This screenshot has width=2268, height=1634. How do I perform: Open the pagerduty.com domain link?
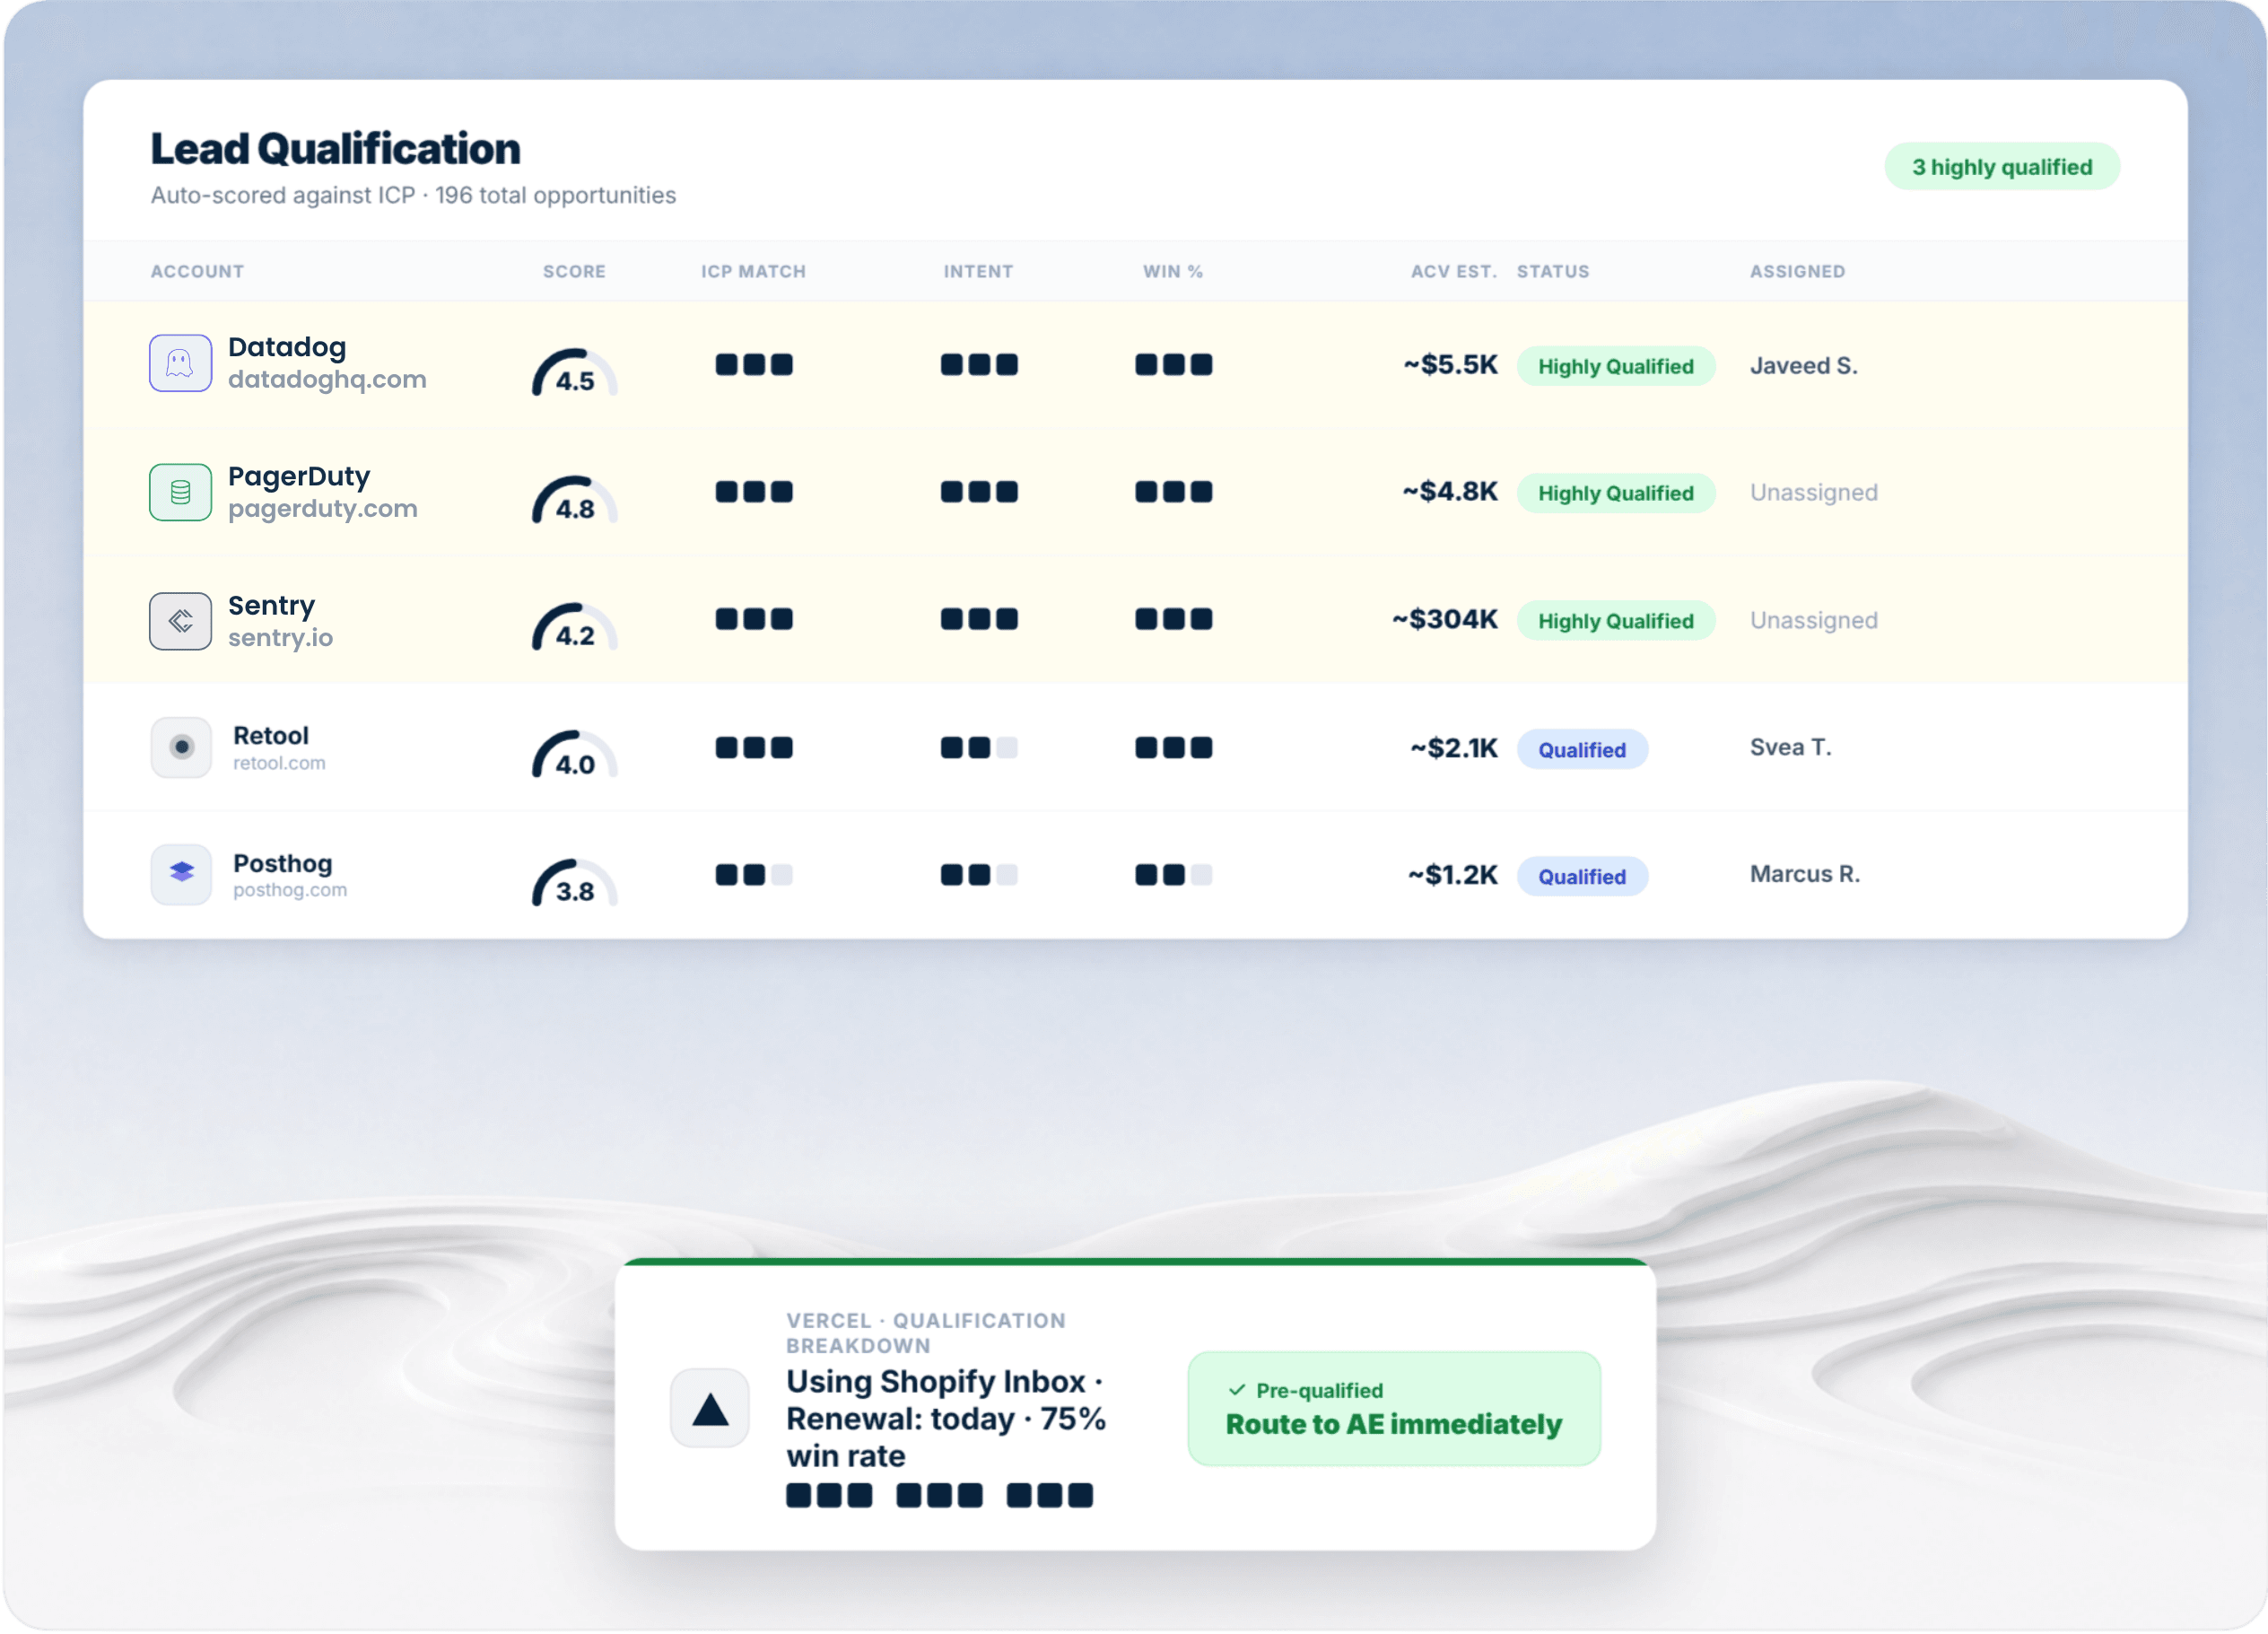click(323, 509)
